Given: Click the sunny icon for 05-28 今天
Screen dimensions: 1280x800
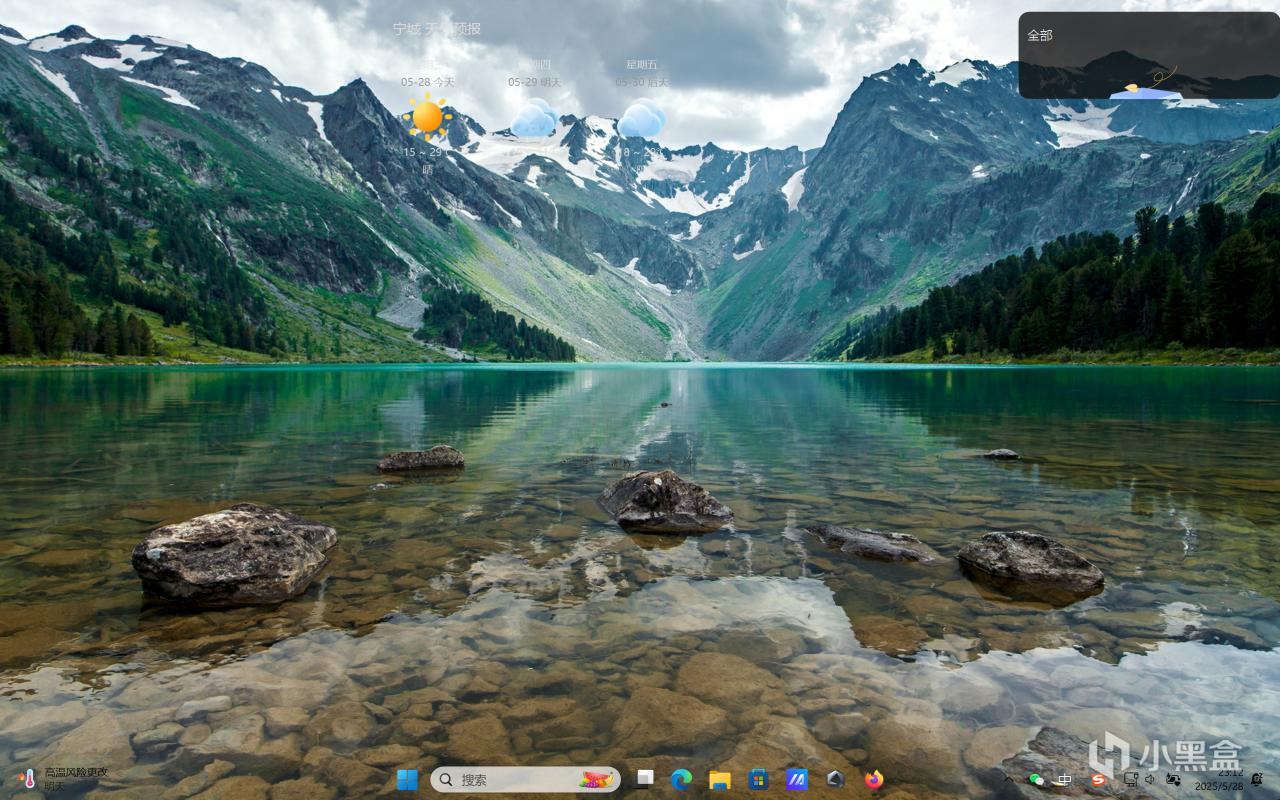Looking at the screenshot, I should point(427,118).
